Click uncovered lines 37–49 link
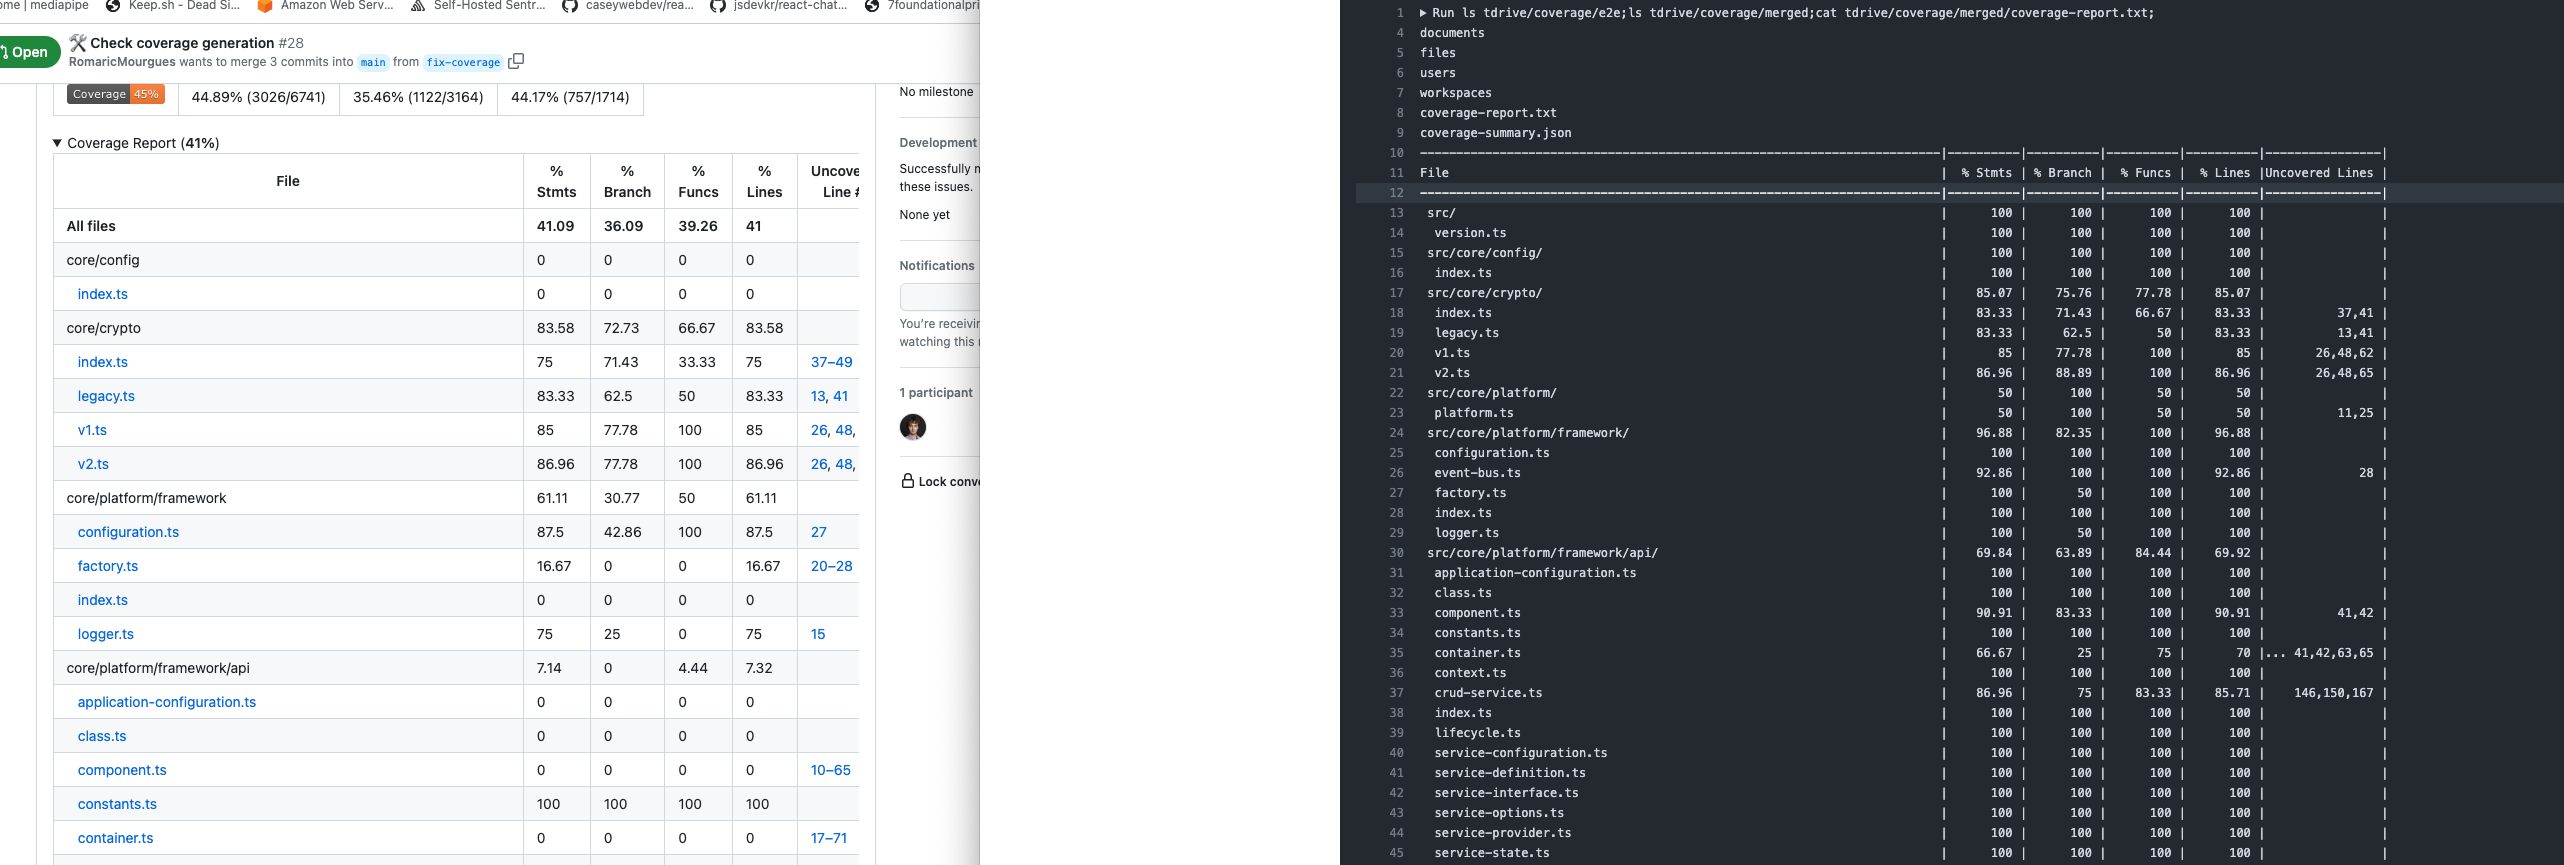This screenshot has height=865, width=2564. tap(832, 362)
